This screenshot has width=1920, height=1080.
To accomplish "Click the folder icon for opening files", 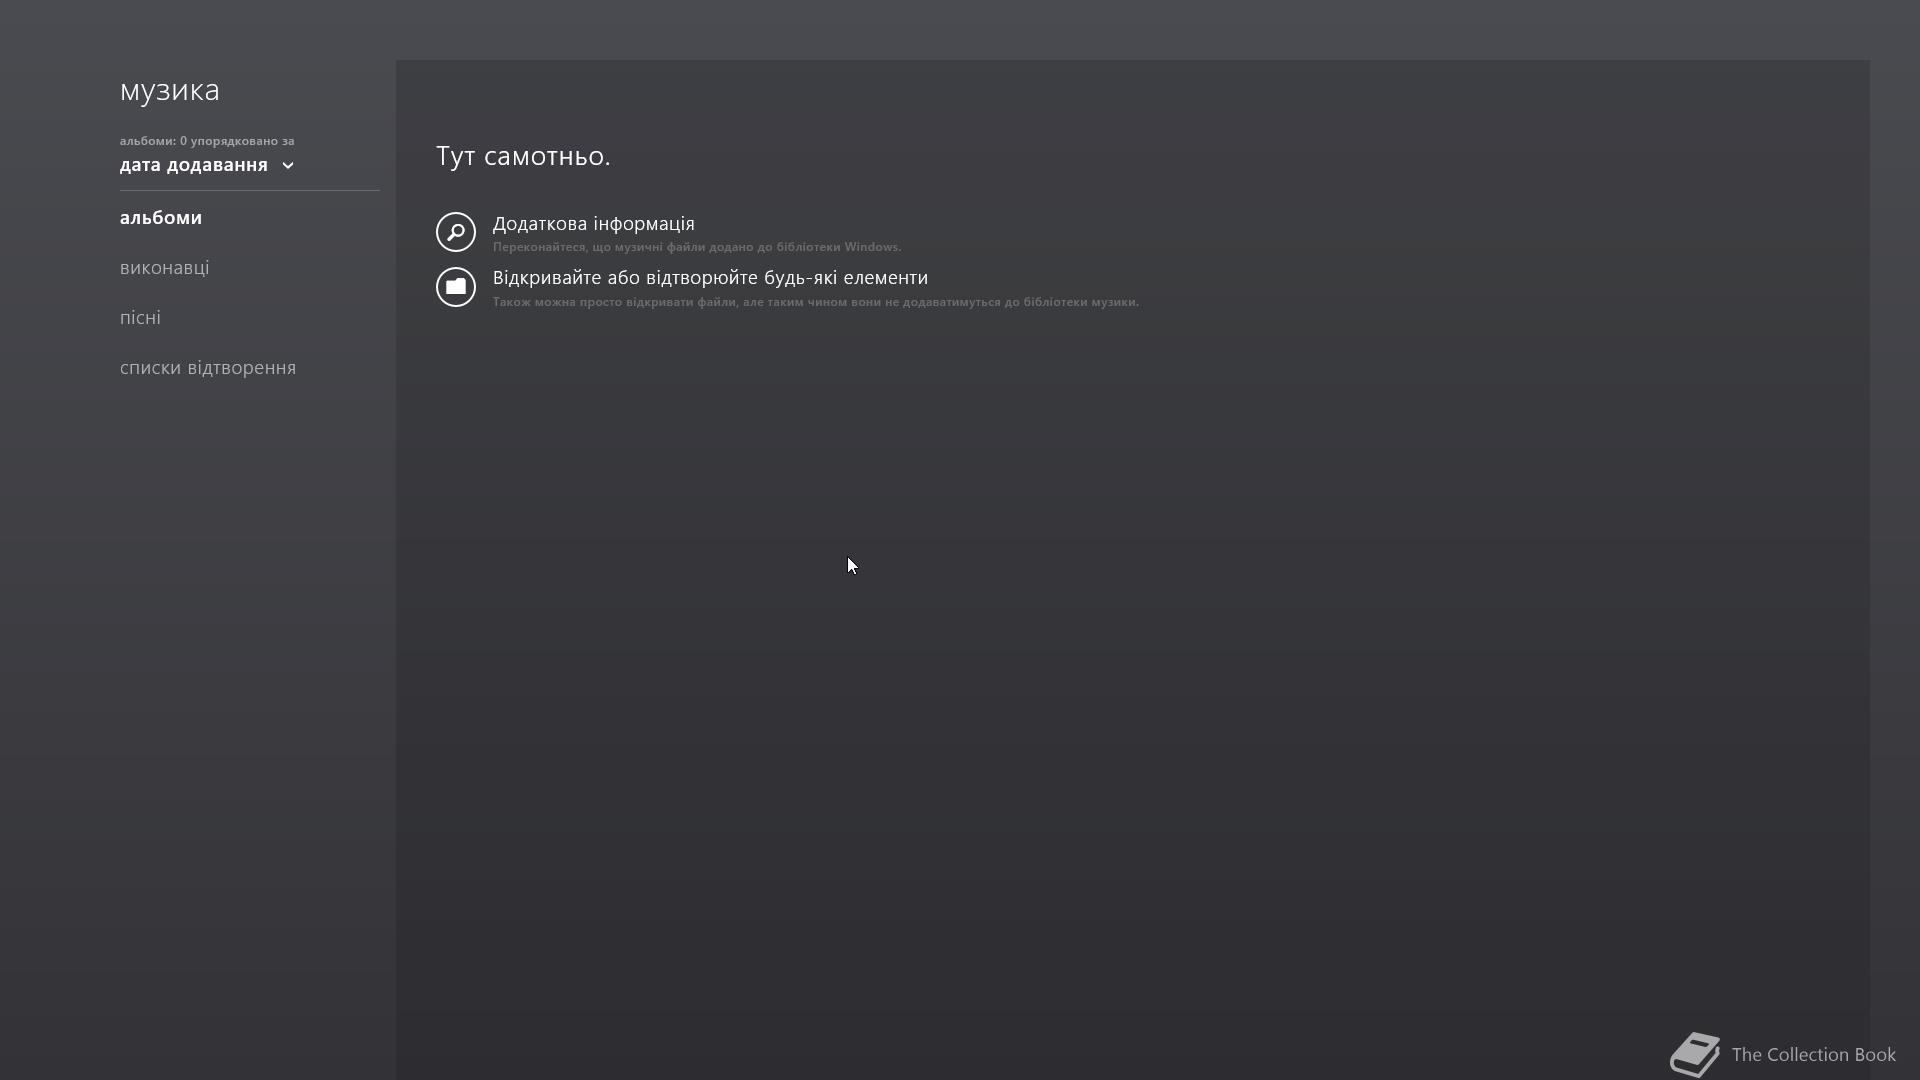I will pyautogui.click(x=456, y=287).
